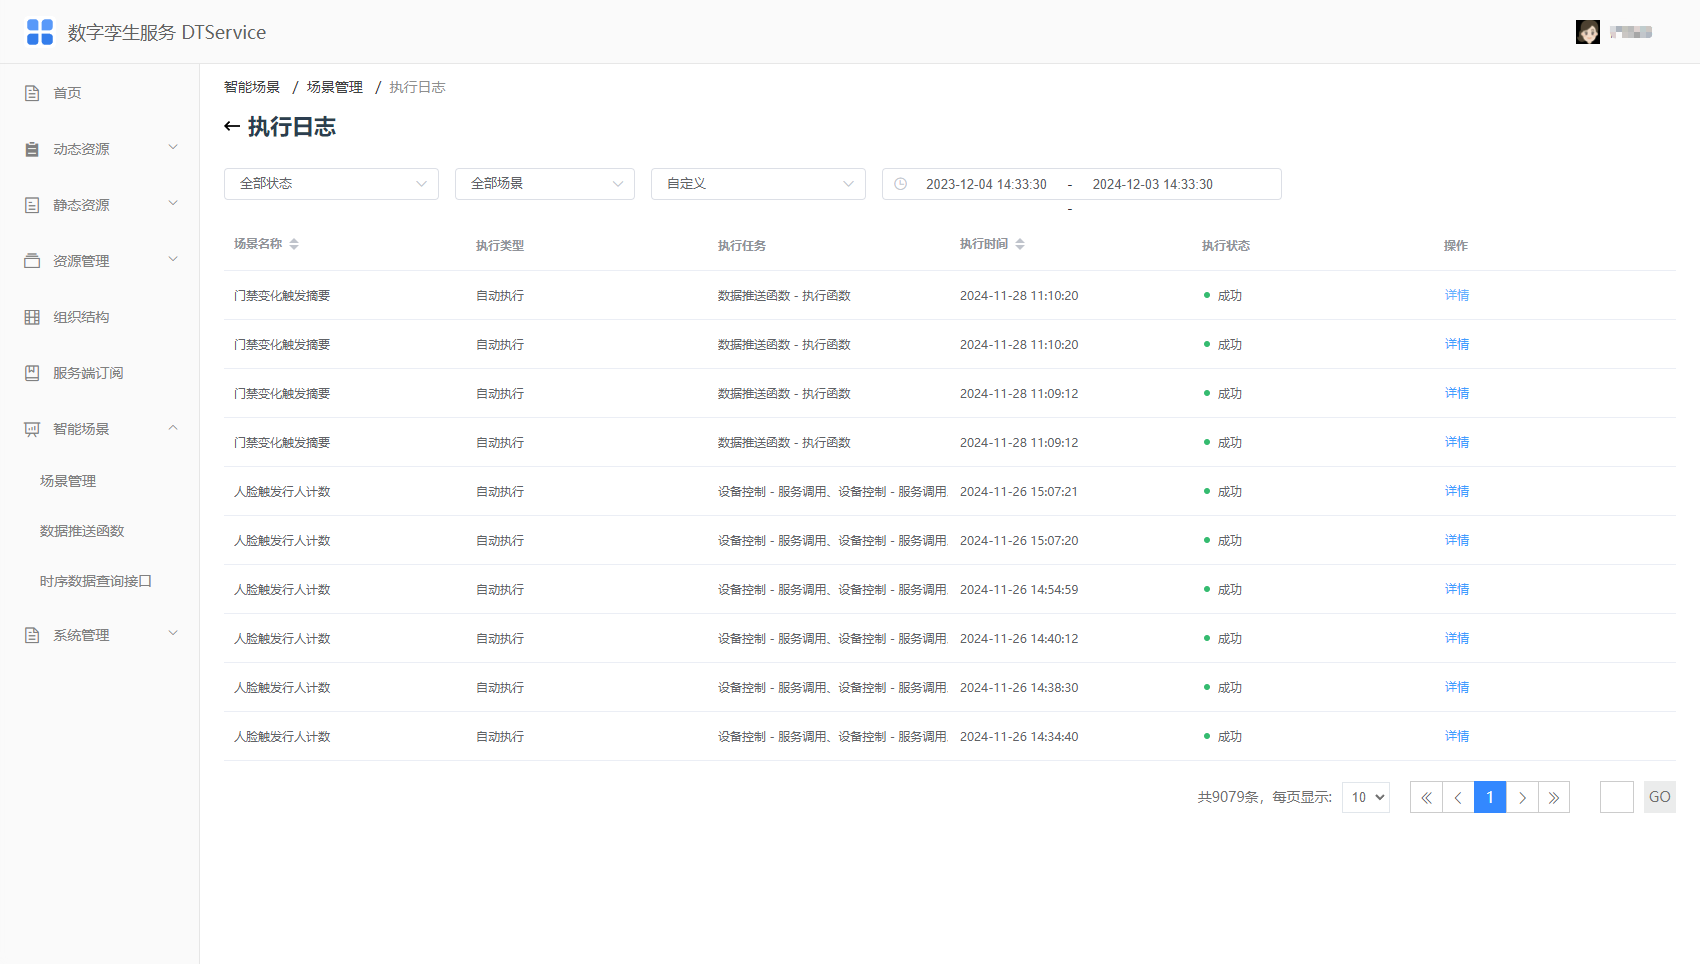This screenshot has width=1700, height=964.
Task: Click the 智能场景 breadcrumb link
Action: (x=252, y=87)
